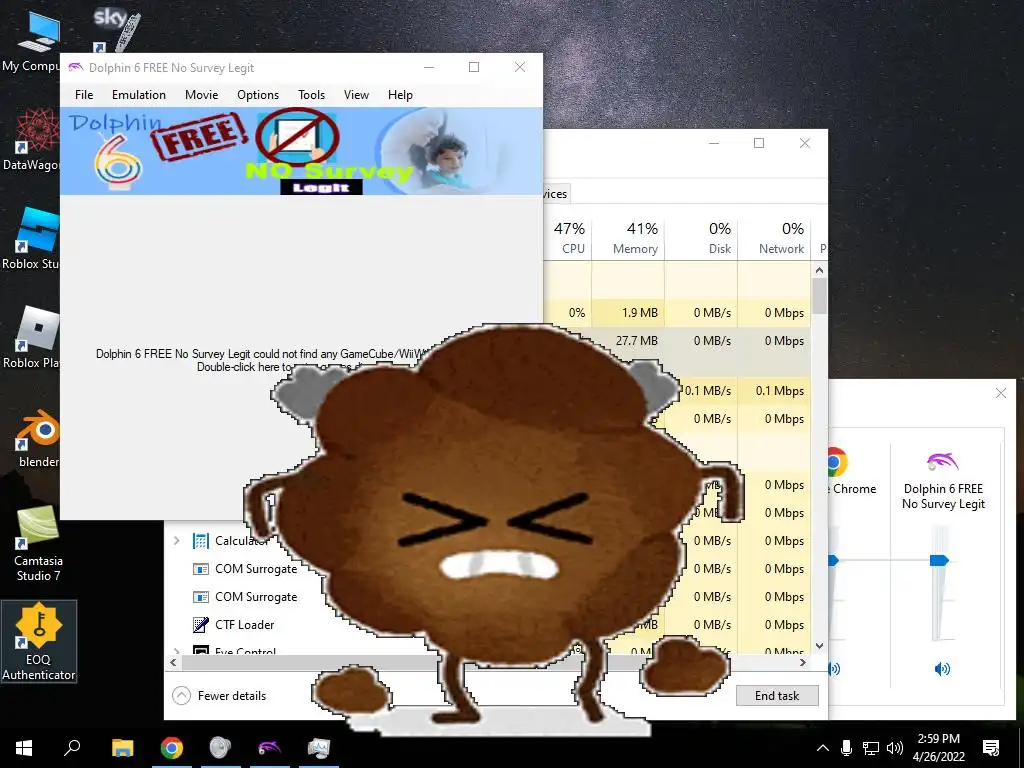Adjust Dolphin volume slider in Volume Mixer
The height and width of the screenshot is (768, 1024).
pyautogui.click(x=939, y=560)
